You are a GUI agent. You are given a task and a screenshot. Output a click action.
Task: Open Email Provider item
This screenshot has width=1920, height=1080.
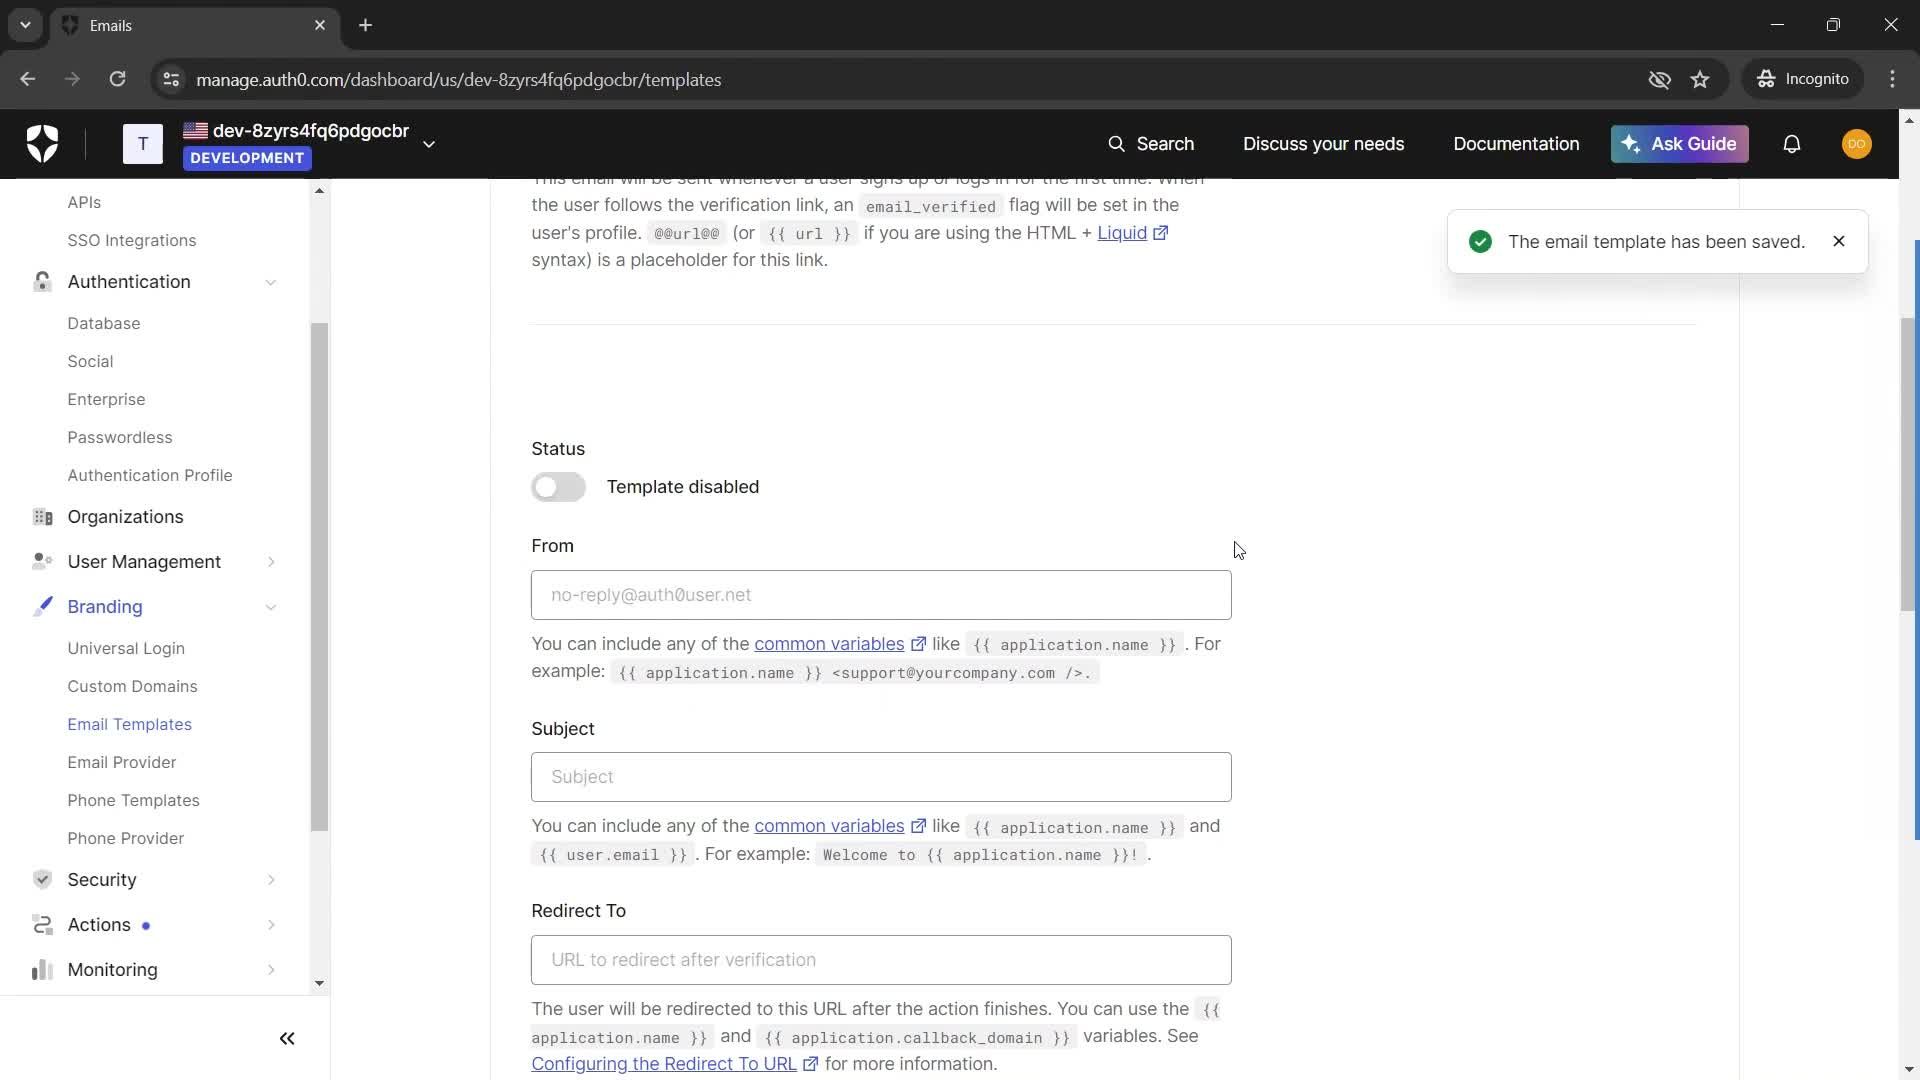[x=121, y=762]
